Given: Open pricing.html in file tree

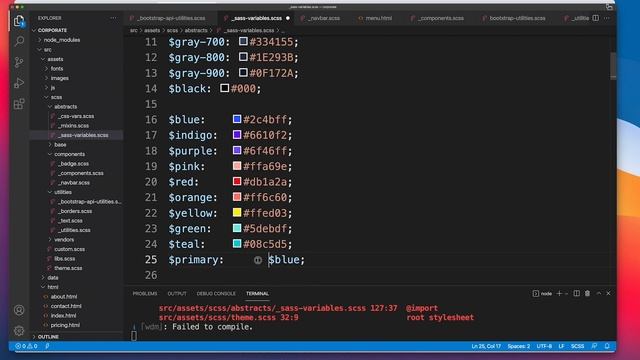Looking at the screenshot, I should click(x=65, y=325).
